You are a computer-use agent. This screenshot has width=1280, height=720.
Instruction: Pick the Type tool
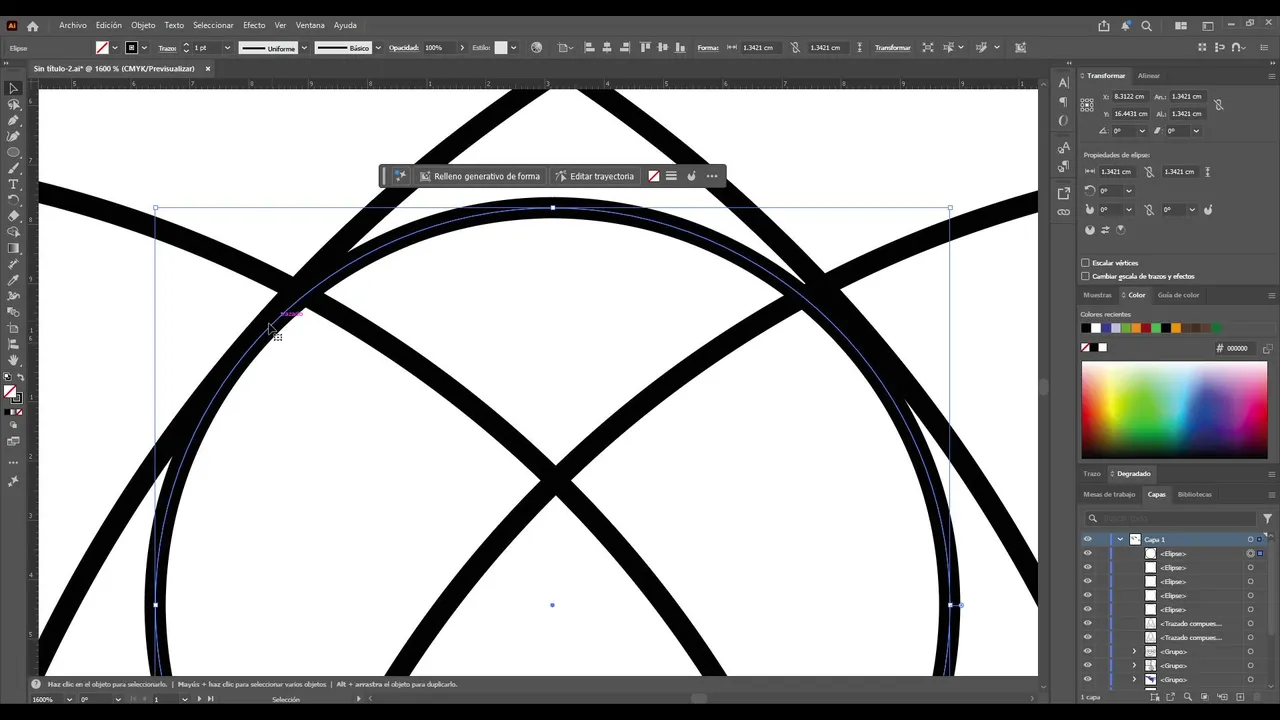[x=13, y=184]
